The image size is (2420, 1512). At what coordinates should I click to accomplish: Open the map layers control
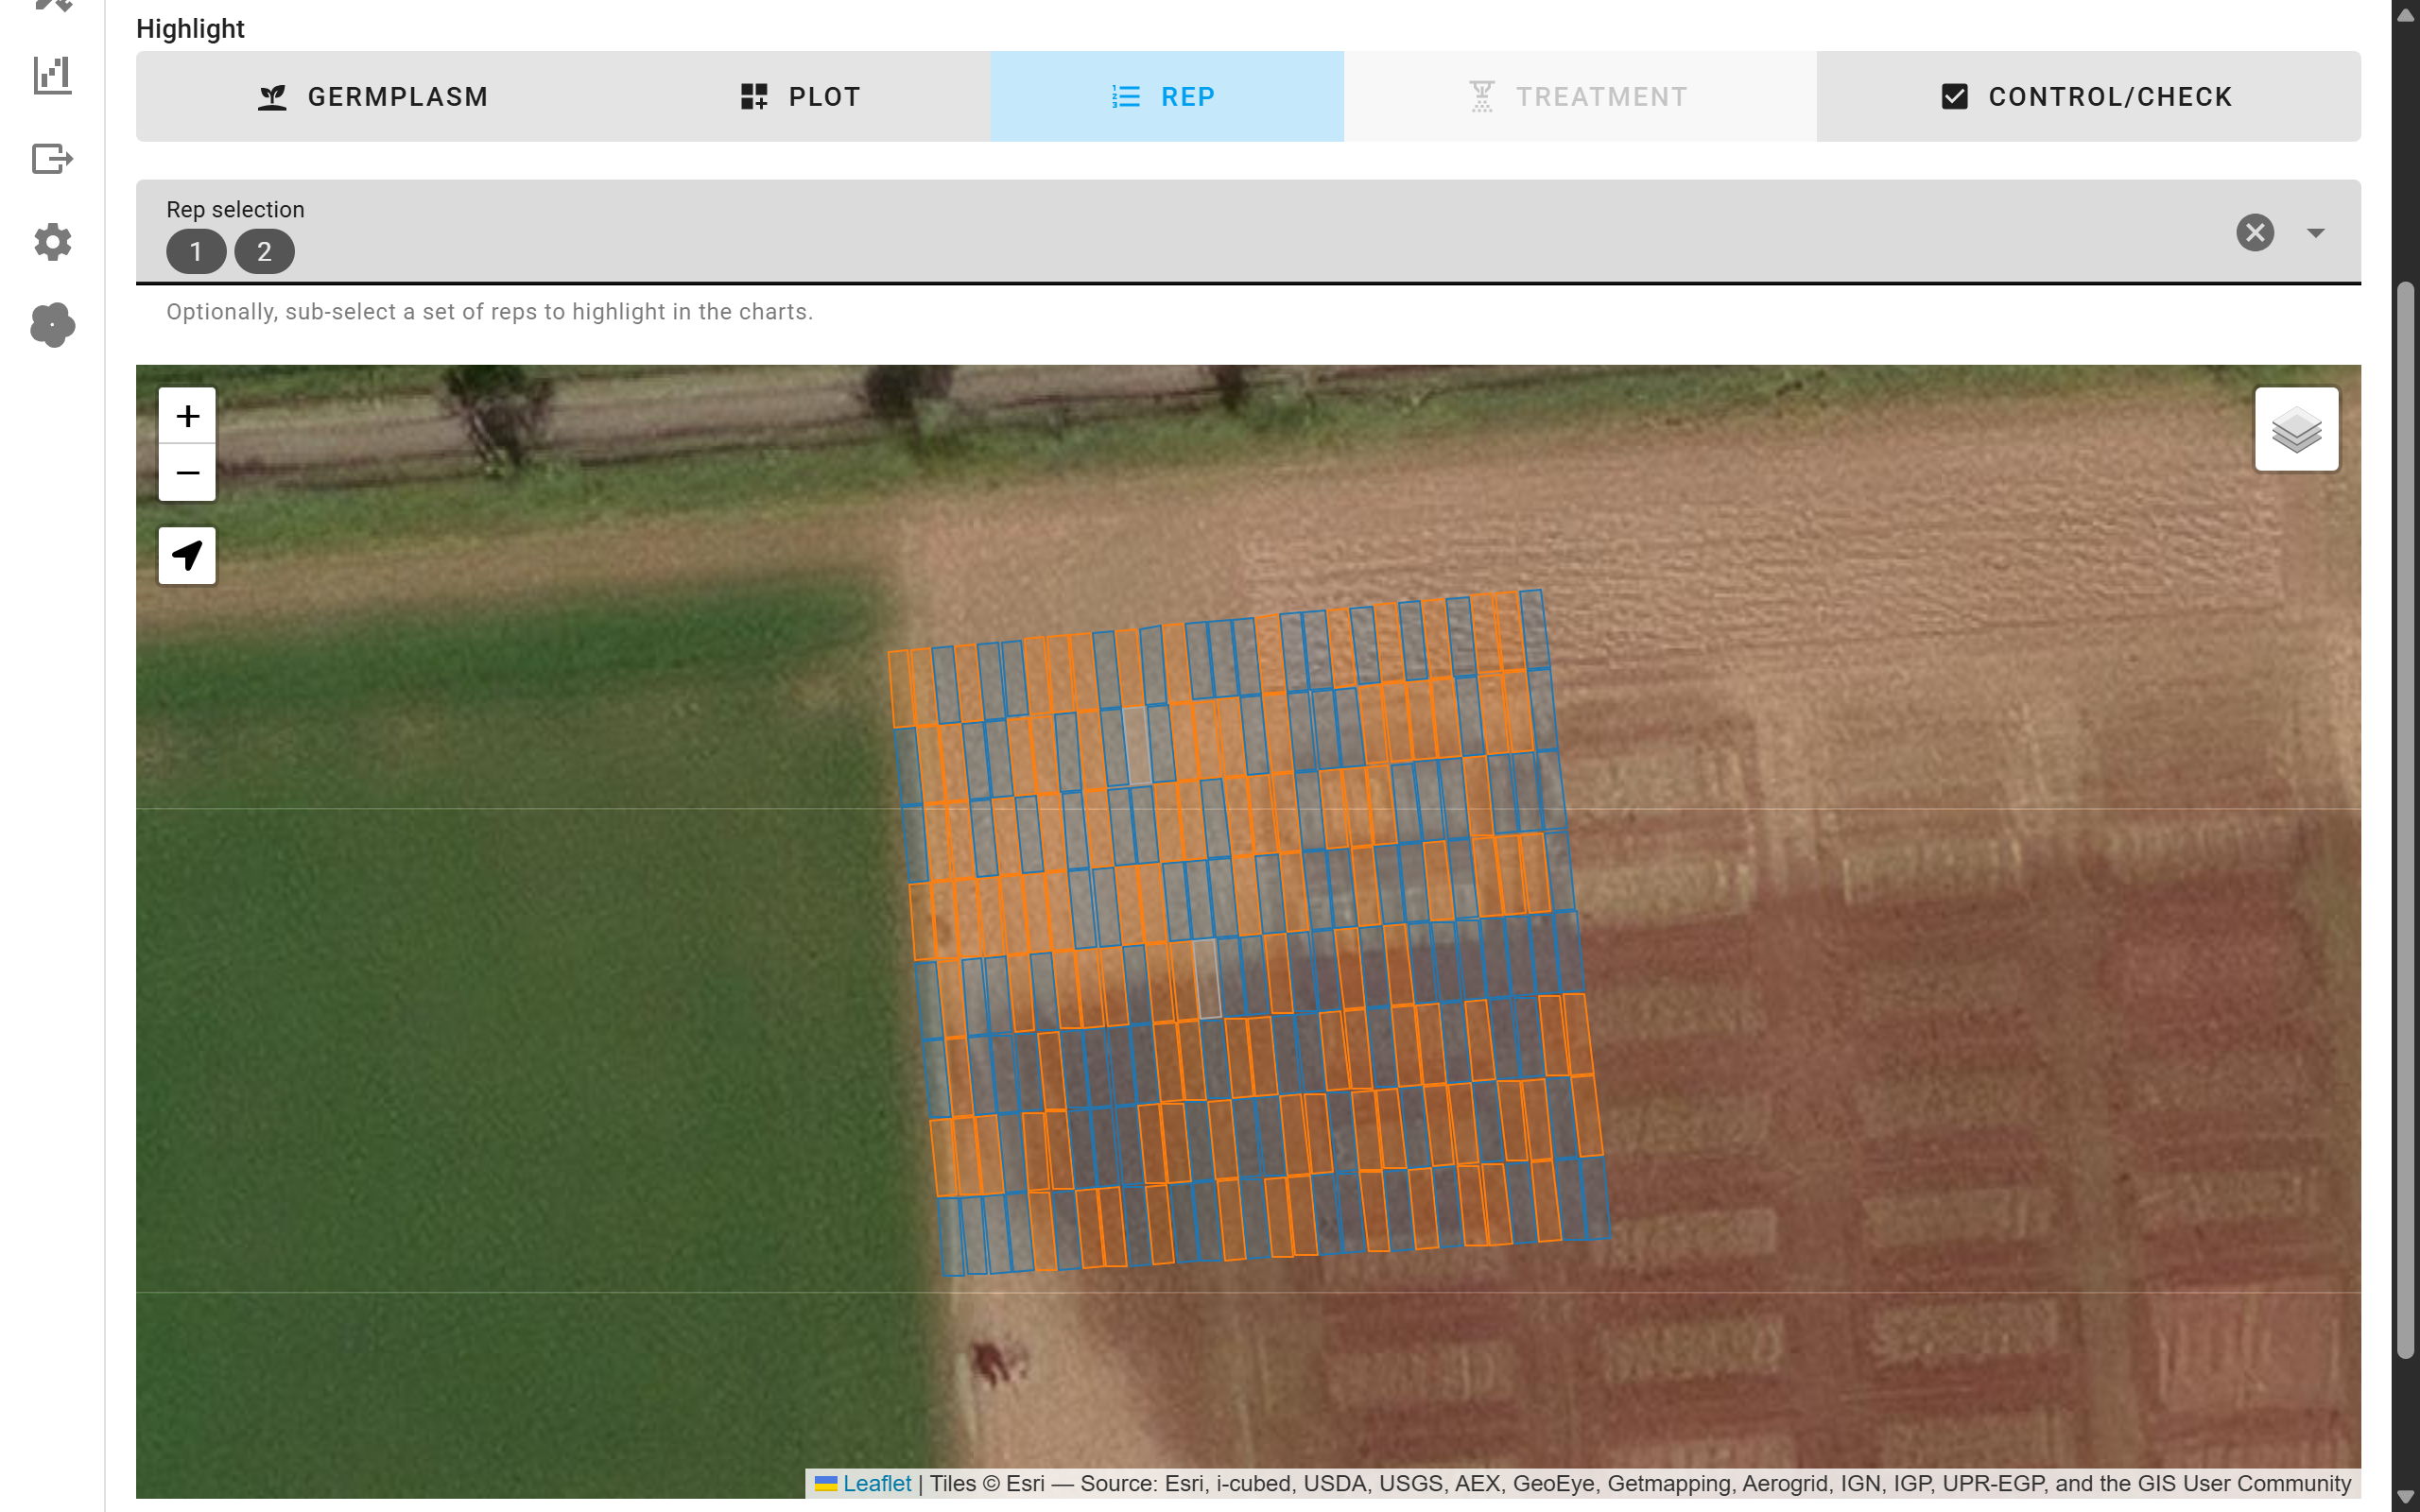(2296, 429)
